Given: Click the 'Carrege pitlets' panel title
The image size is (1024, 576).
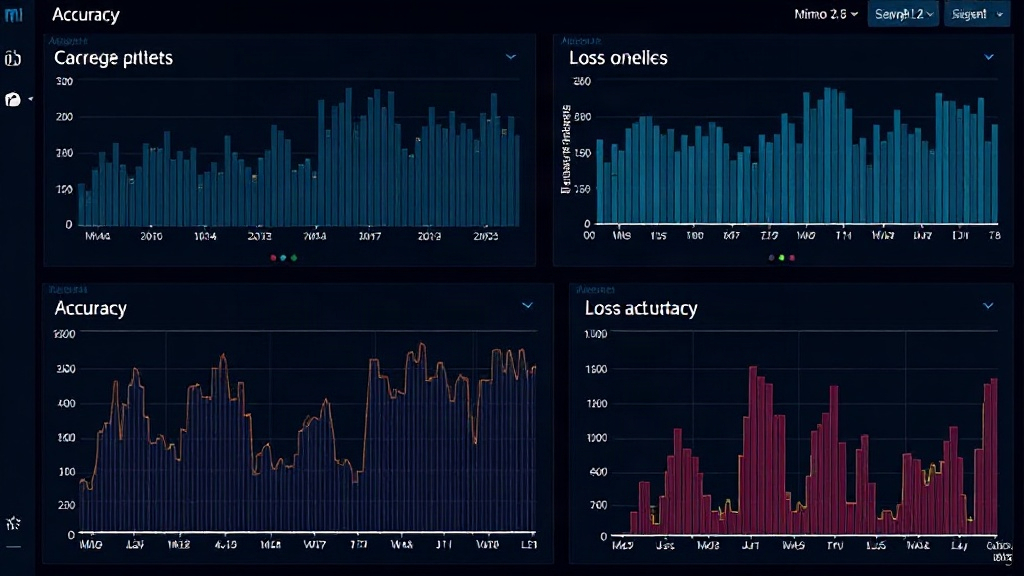Looking at the screenshot, I should (x=114, y=58).
